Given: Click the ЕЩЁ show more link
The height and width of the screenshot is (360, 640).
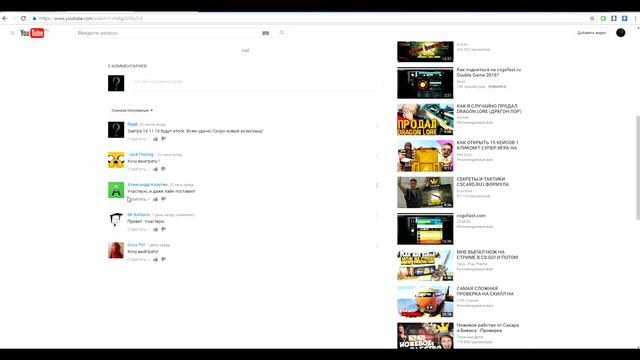Looking at the screenshot, I should [x=245, y=51].
